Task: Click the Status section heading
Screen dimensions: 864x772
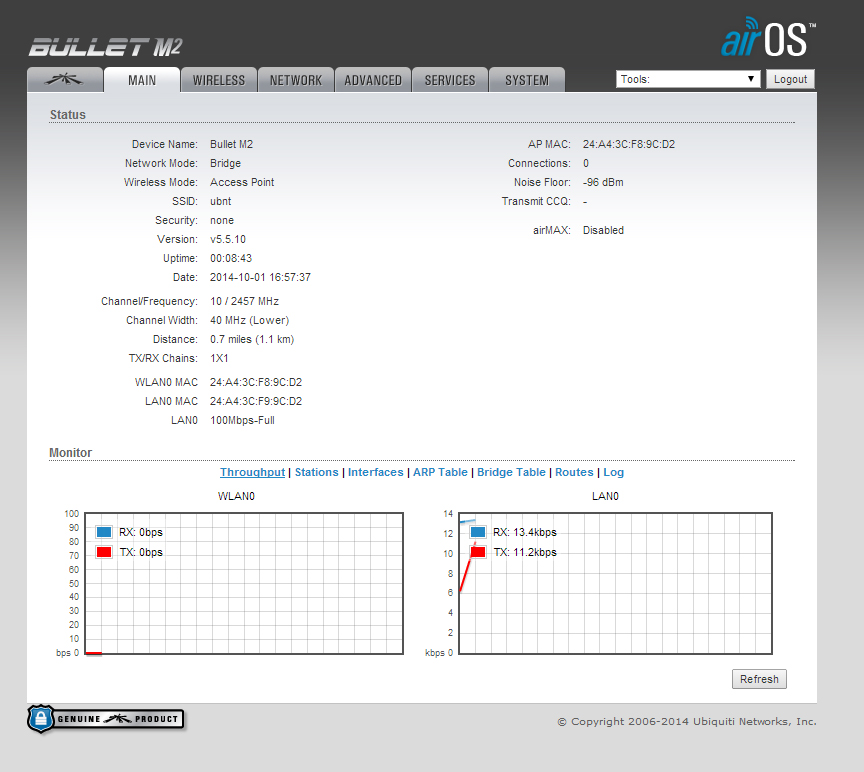Action: click(68, 115)
